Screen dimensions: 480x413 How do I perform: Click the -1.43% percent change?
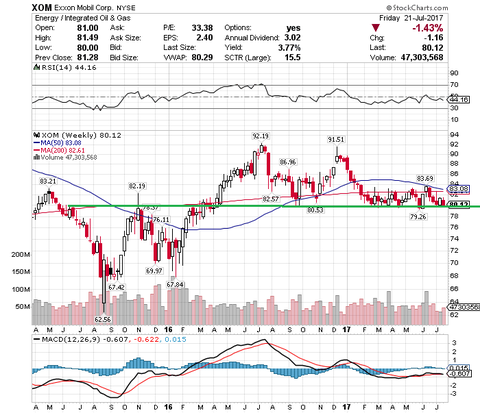click(428, 28)
